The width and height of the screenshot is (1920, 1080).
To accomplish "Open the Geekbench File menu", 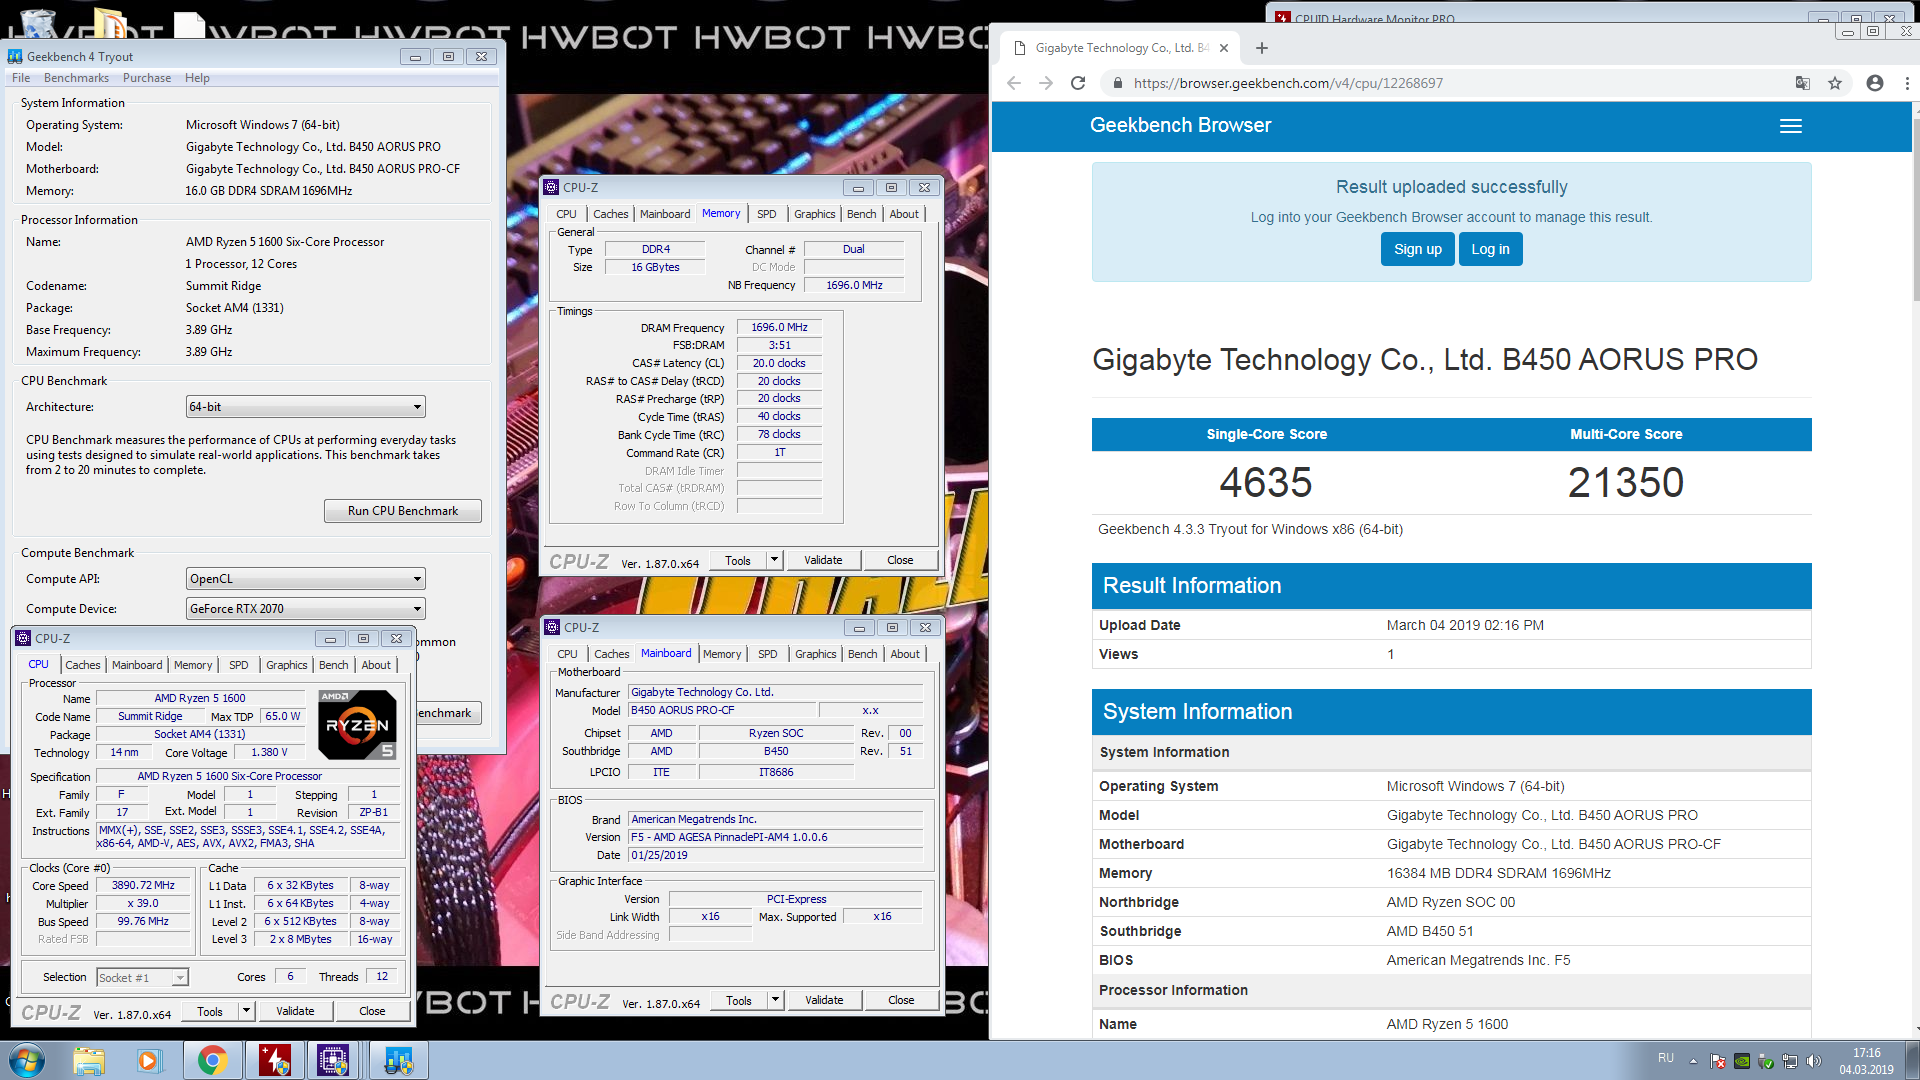I will pos(21,78).
